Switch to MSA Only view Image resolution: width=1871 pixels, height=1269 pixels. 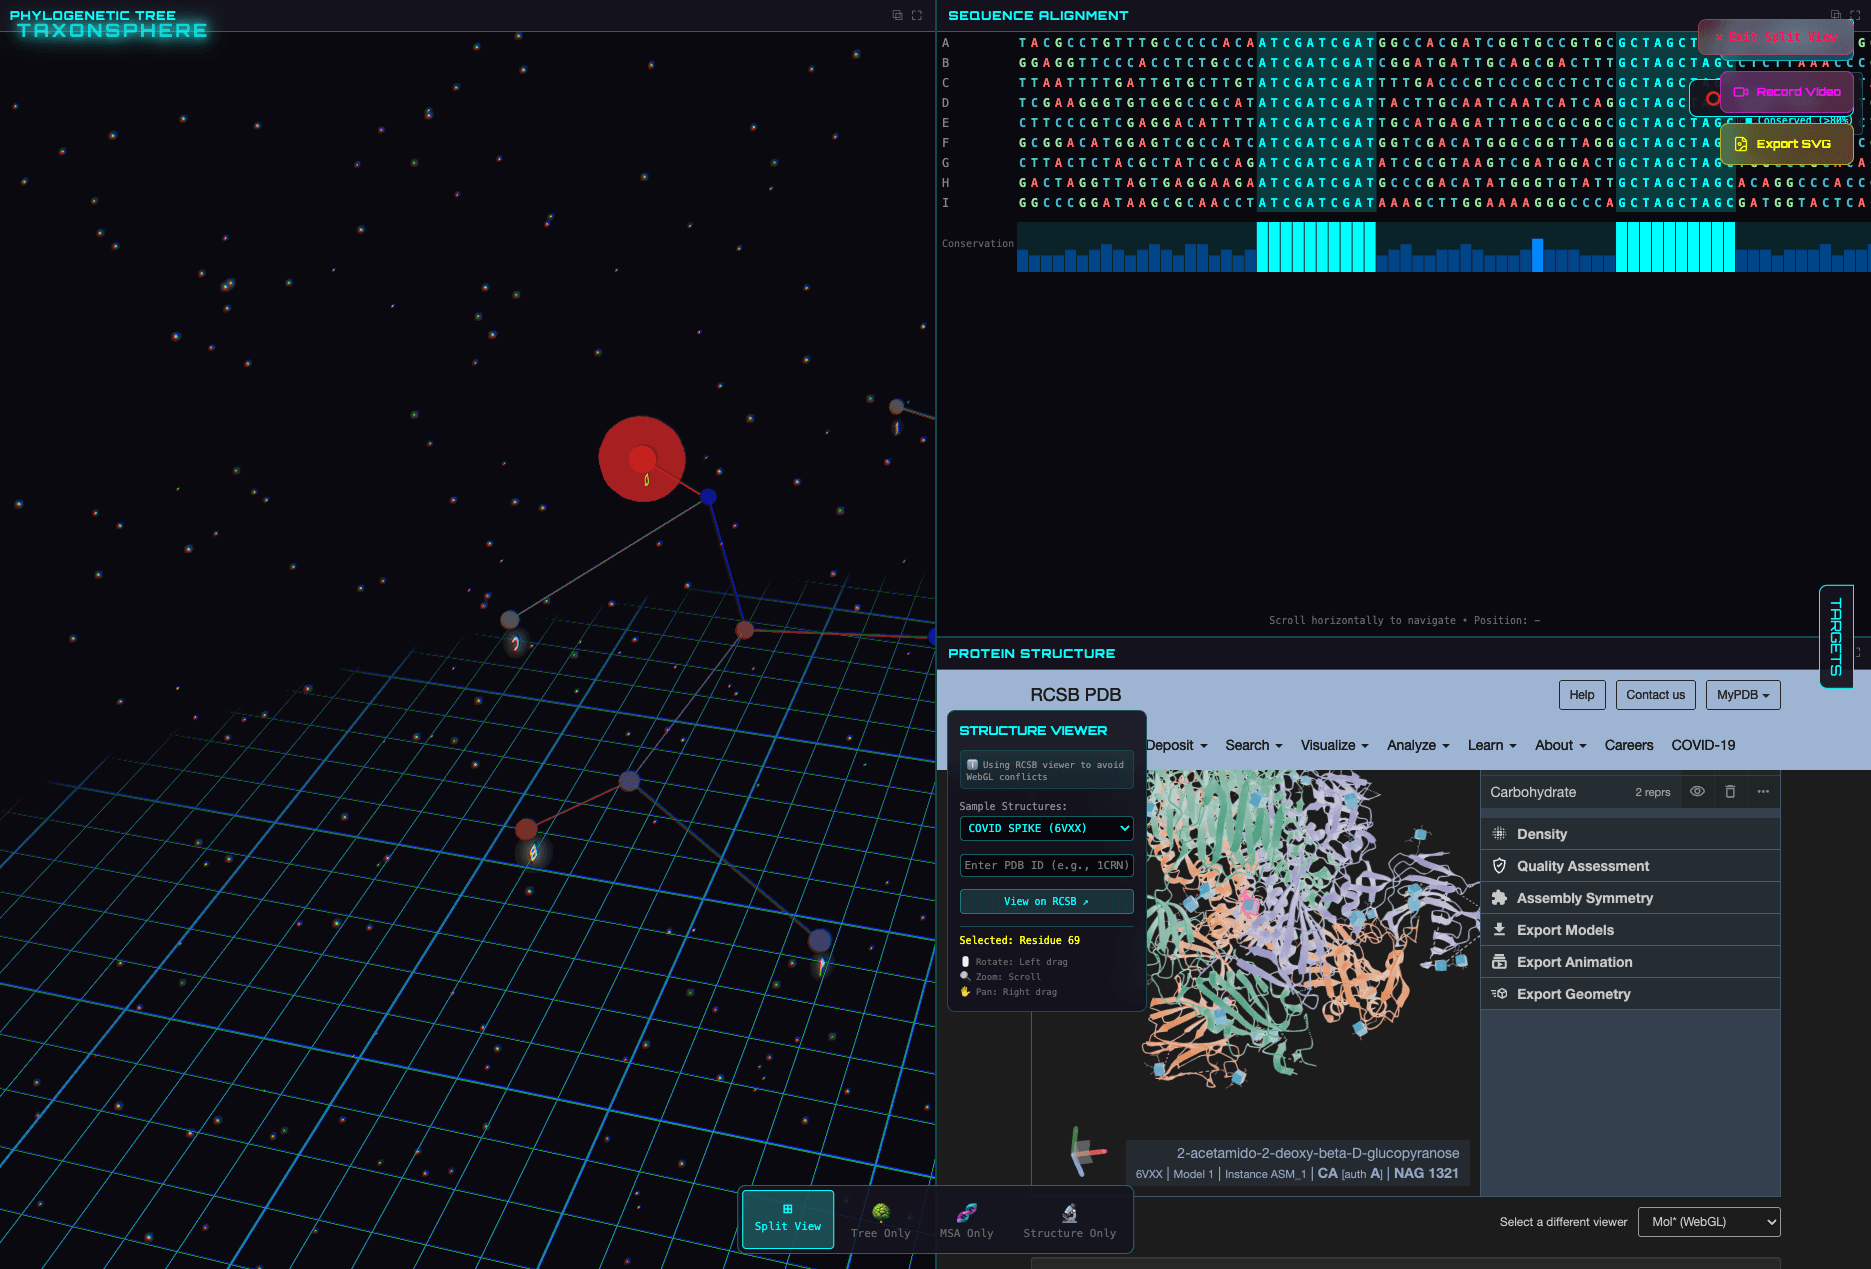[967, 1221]
